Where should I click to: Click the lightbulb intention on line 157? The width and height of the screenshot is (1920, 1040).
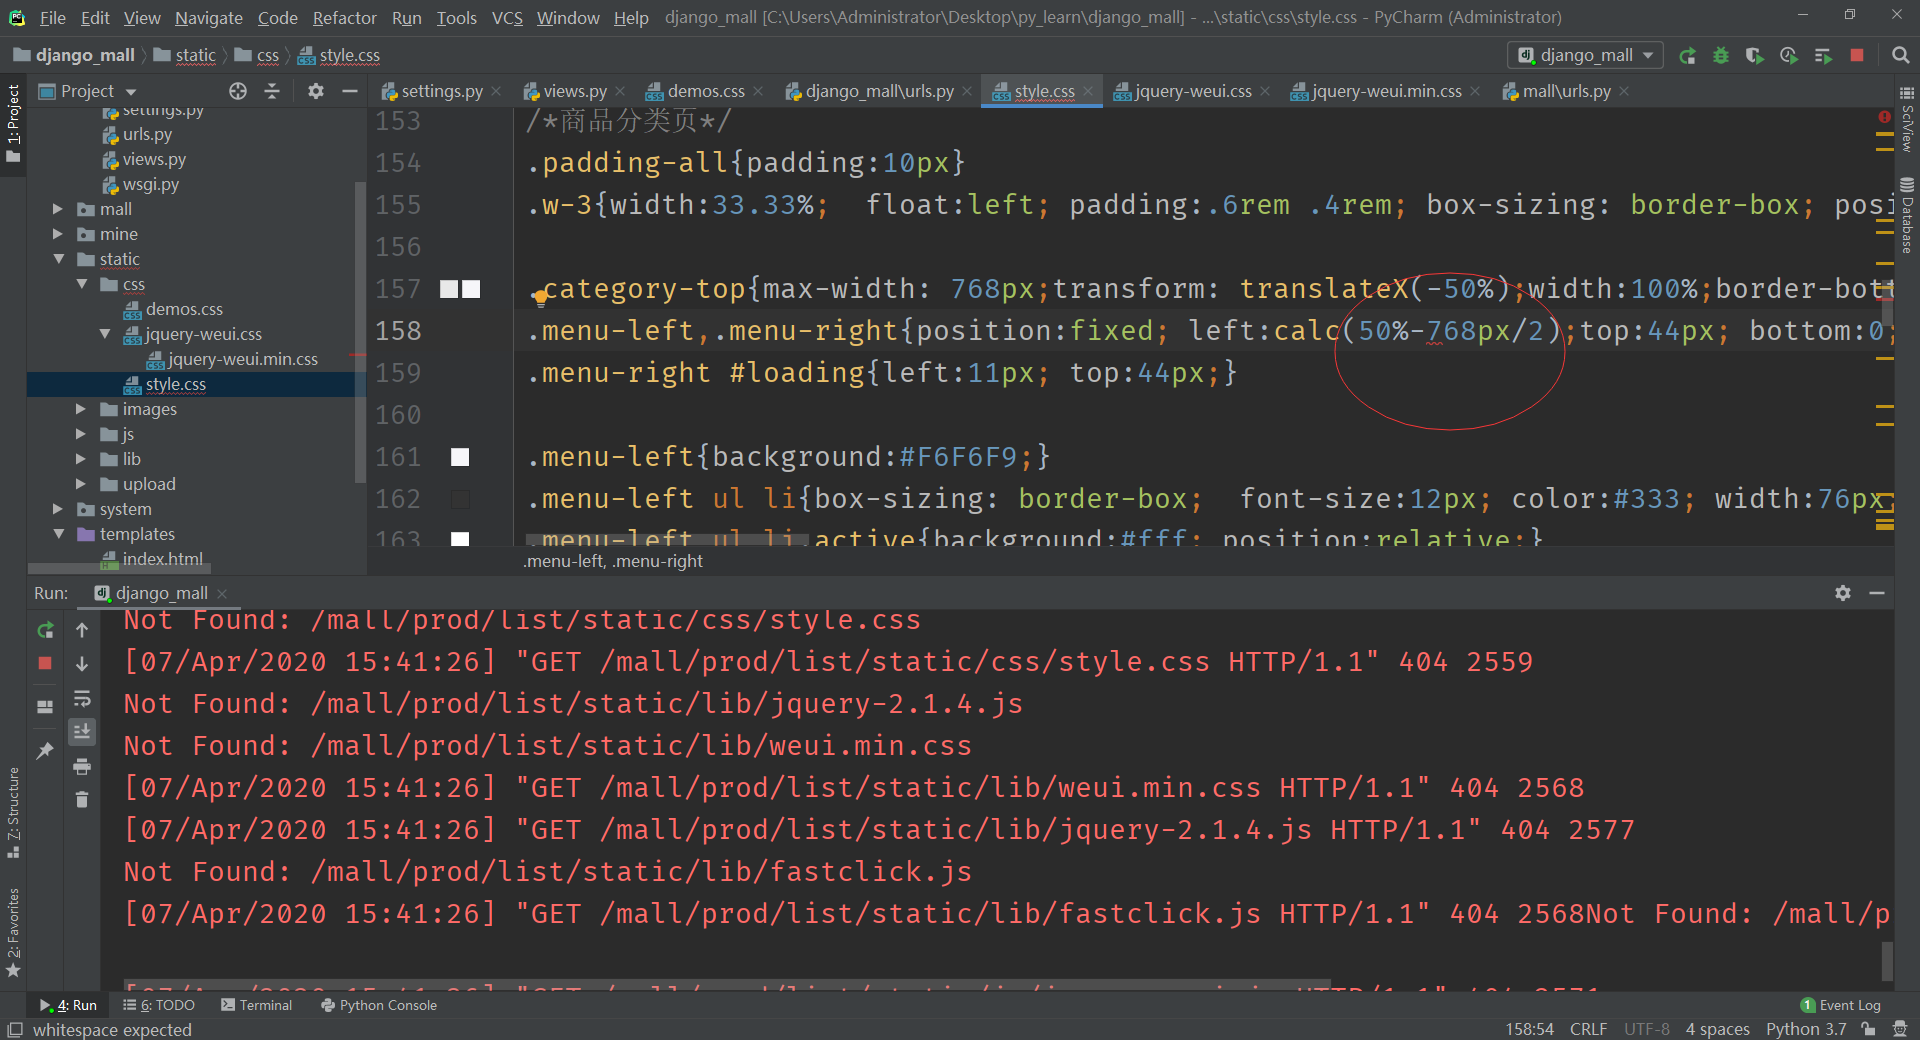tap(540, 296)
